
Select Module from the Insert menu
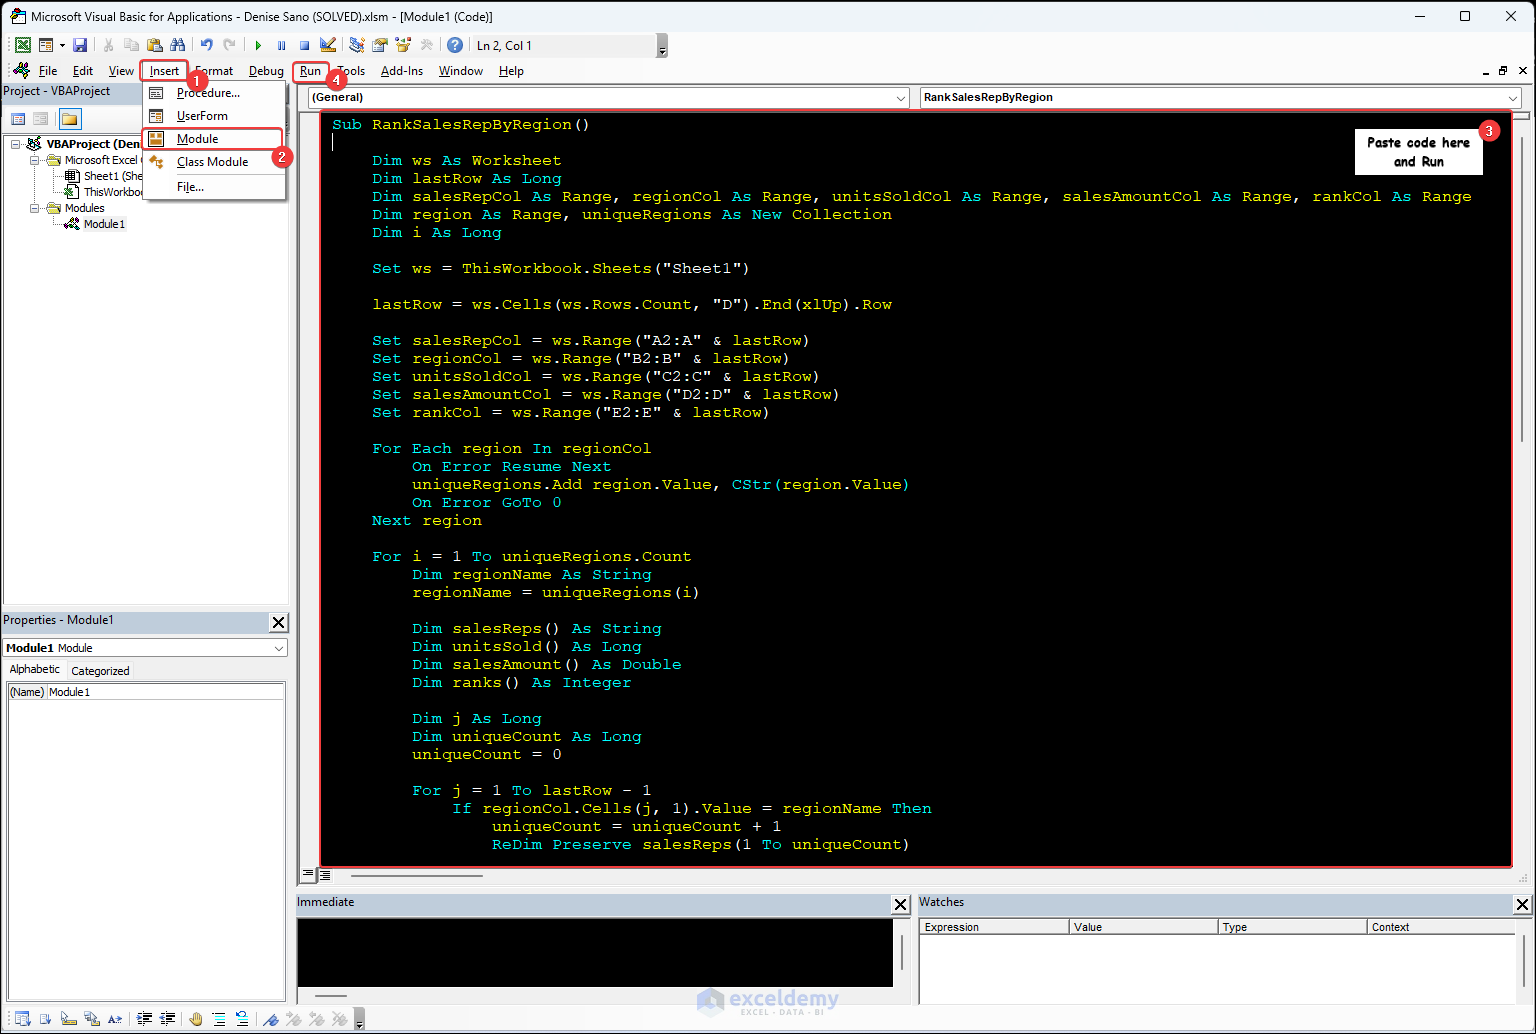(197, 139)
